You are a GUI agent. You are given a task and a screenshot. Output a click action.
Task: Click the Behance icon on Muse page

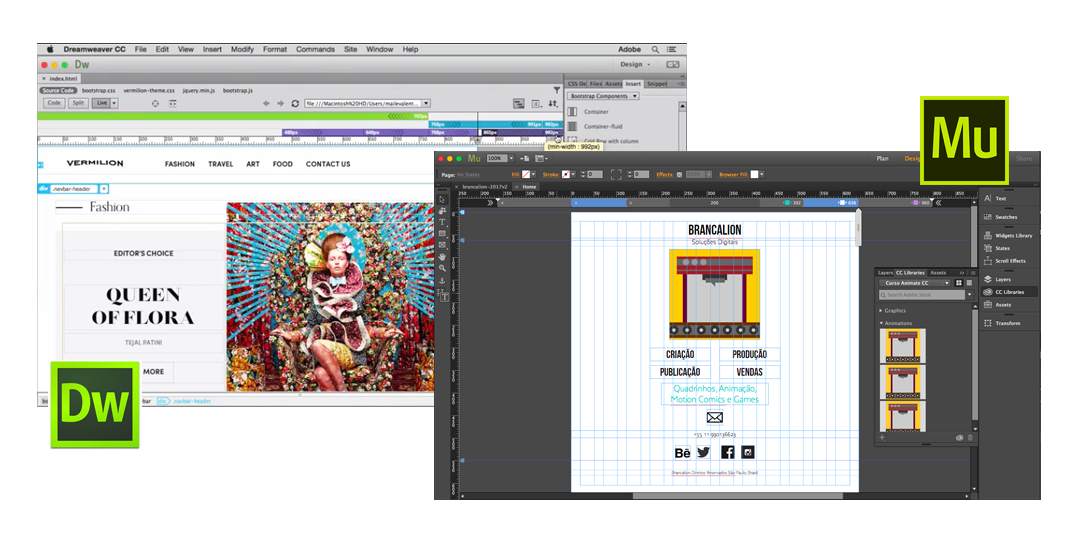point(682,452)
